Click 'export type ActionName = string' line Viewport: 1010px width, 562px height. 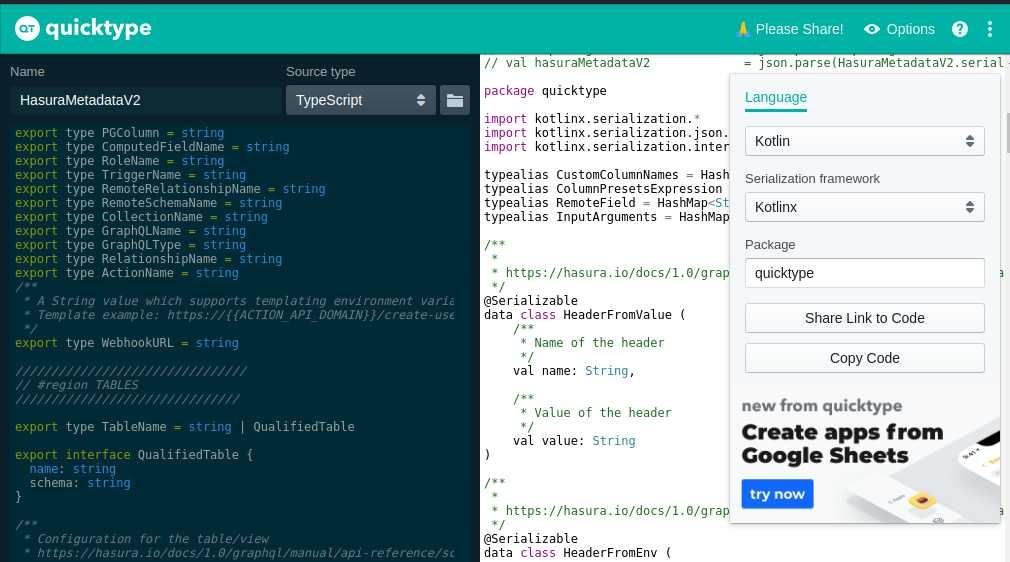[127, 273]
